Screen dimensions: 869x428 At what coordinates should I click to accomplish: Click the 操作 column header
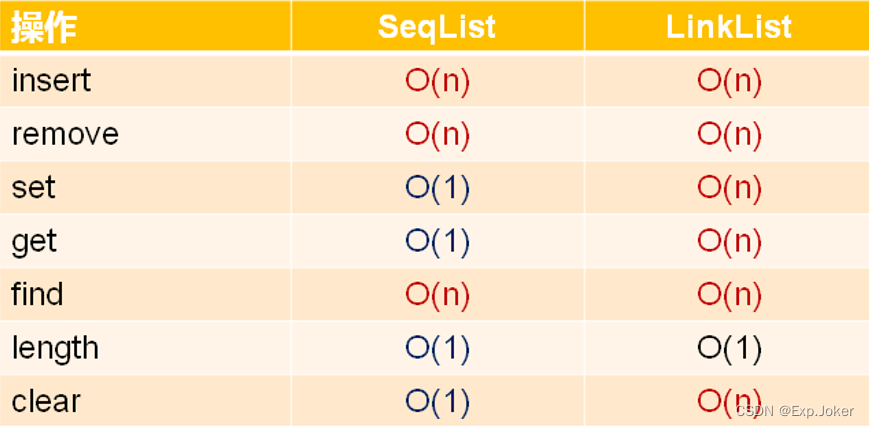[x=44, y=27]
